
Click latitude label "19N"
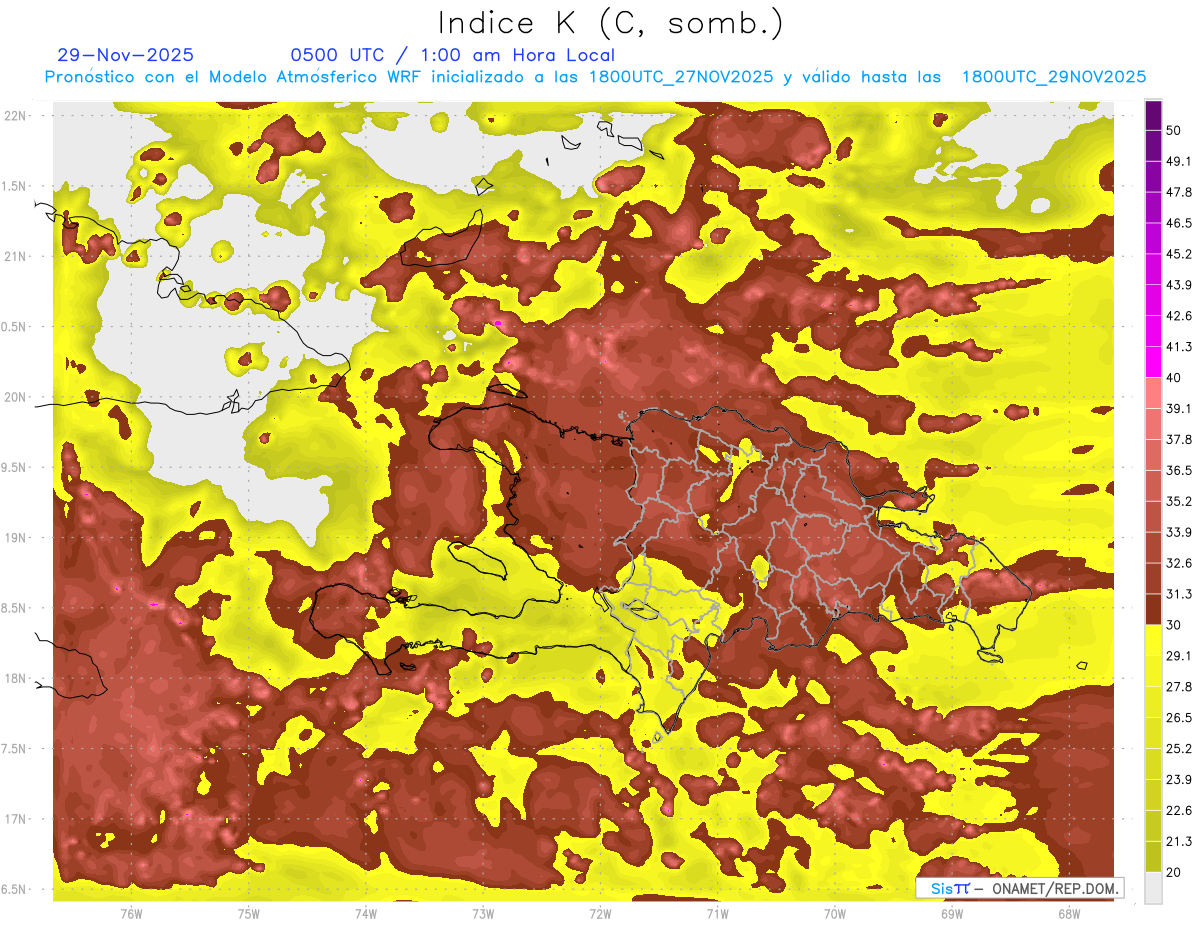click(x=15, y=538)
